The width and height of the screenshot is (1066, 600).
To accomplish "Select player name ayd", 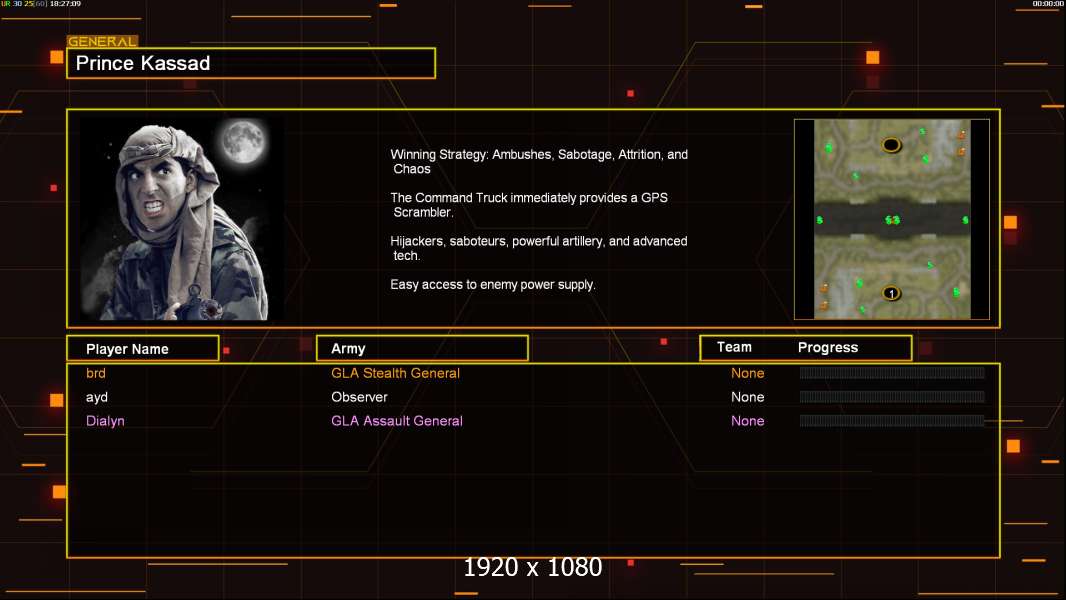I will [97, 397].
